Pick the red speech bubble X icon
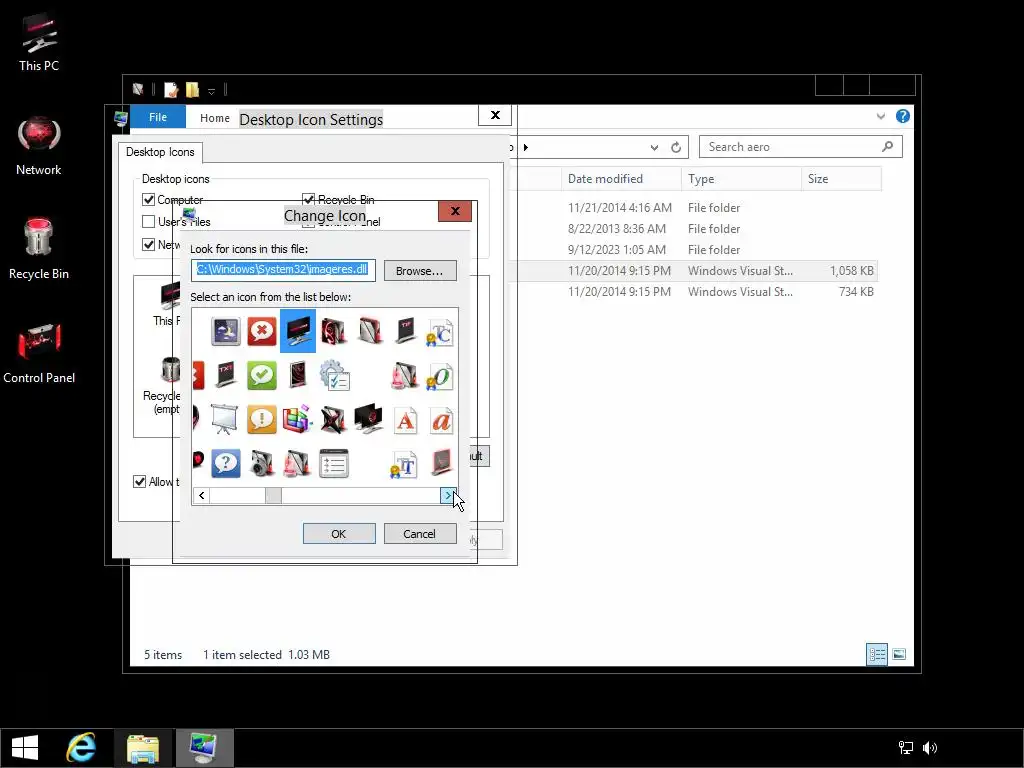This screenshot has width=1024, height=768. tap(261, 332)
